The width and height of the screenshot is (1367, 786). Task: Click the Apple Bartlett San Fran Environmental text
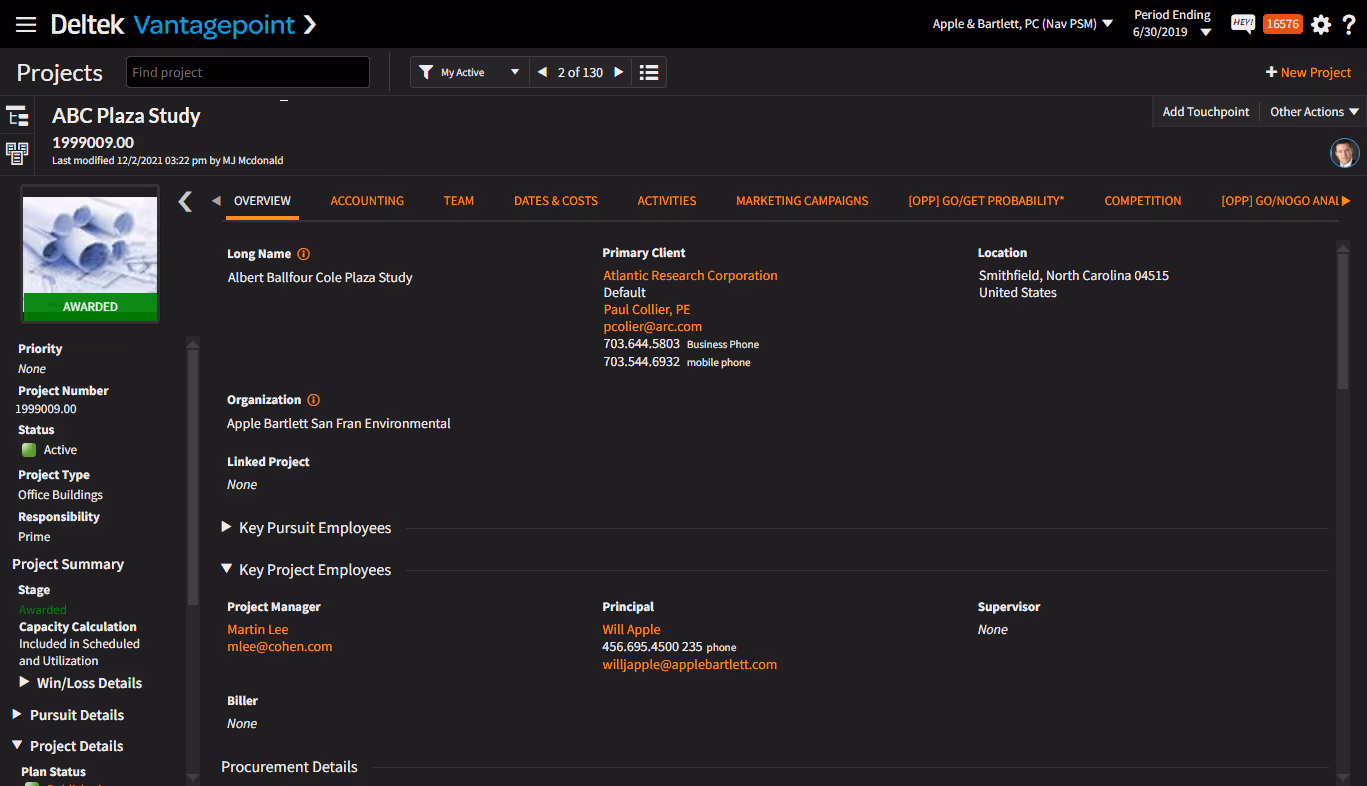click(339, 423)
